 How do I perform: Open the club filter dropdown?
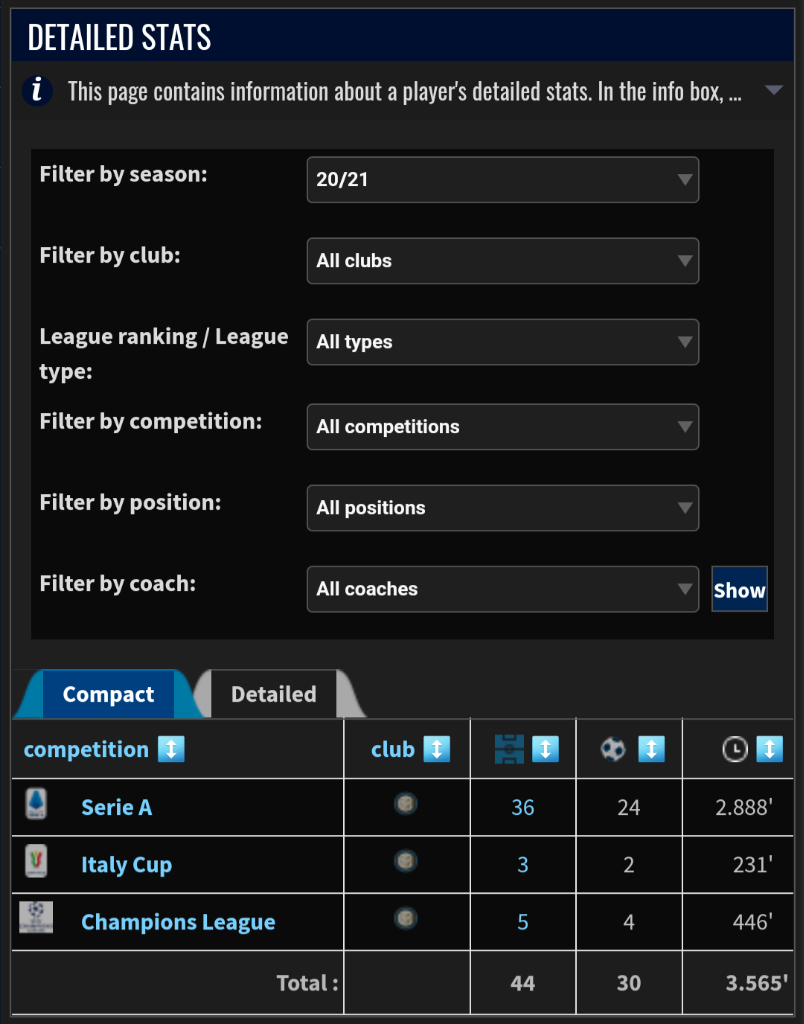(x=502, y=261)
